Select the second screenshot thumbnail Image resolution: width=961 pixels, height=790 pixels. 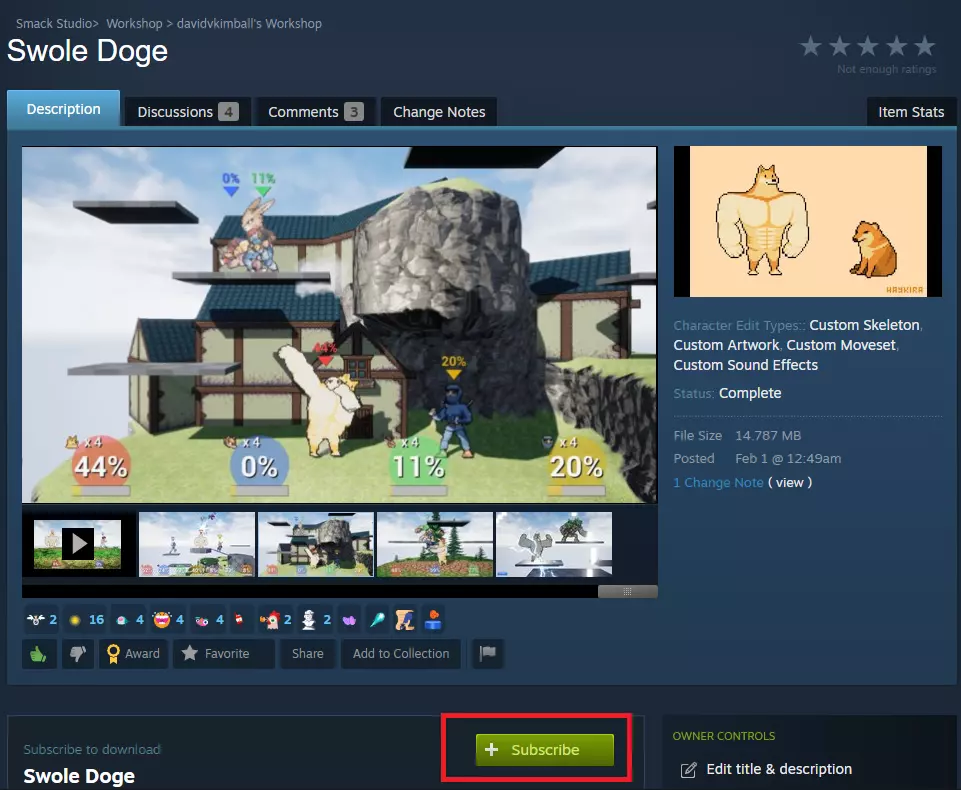coord(197,544)
